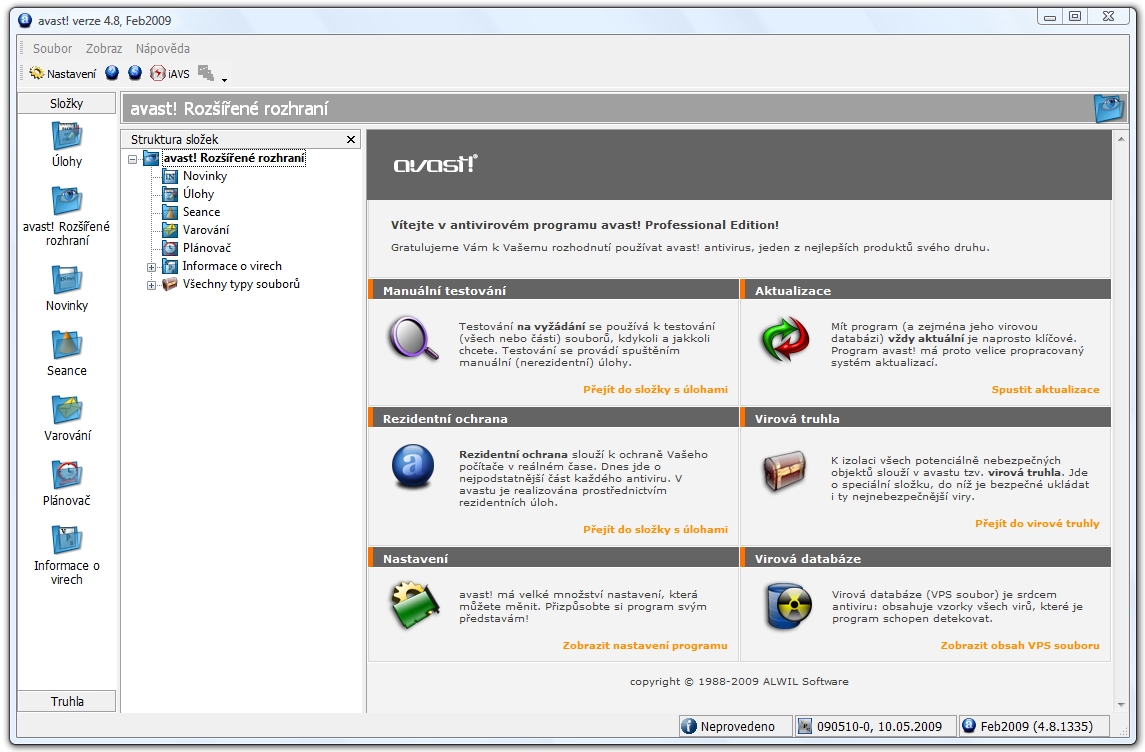The width and height of the screenshot is (1145, 752).
Task: Open Seance from the Složky sidebar icons
Action: 66,353
